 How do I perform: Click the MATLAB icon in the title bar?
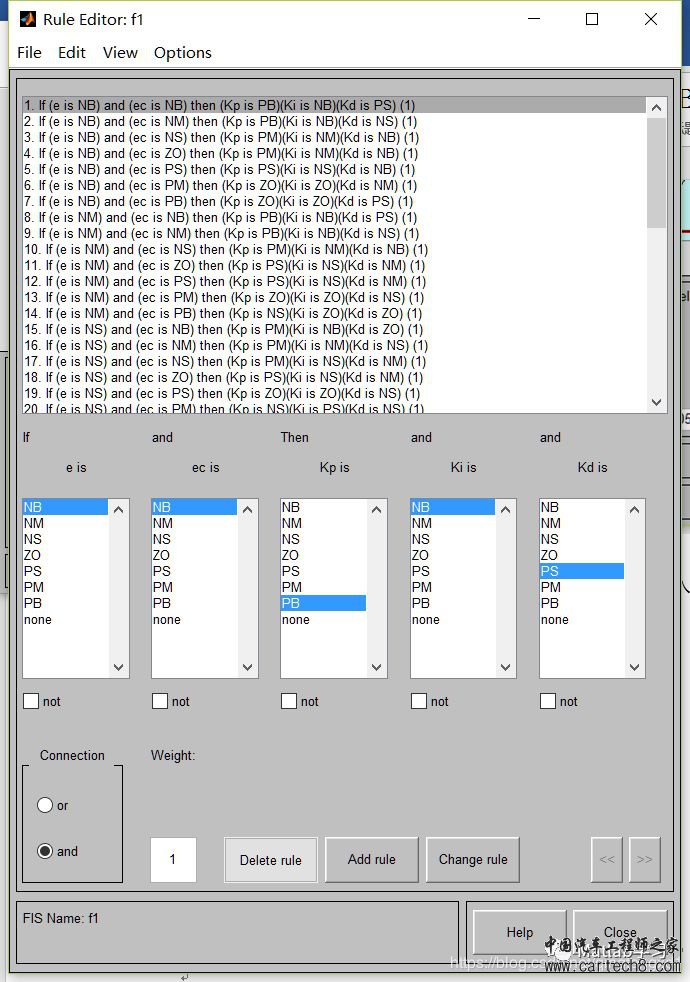pos(28,19)
